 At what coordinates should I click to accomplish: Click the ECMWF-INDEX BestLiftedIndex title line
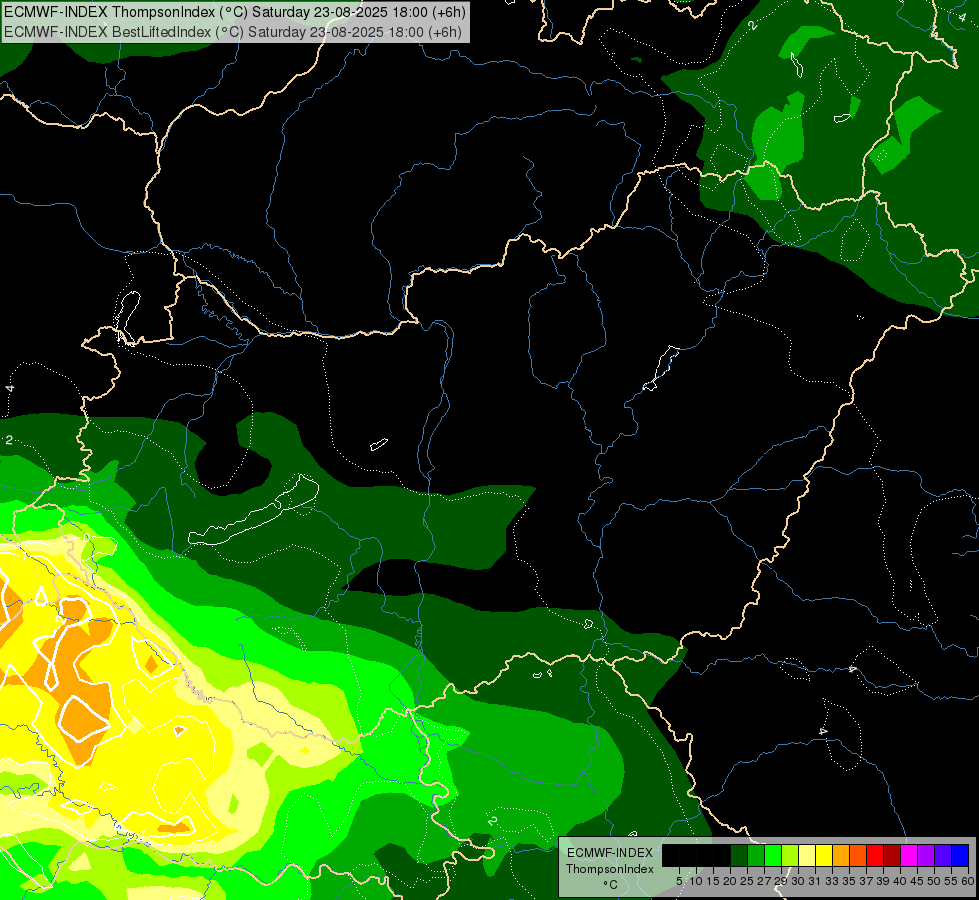(232, 32)
